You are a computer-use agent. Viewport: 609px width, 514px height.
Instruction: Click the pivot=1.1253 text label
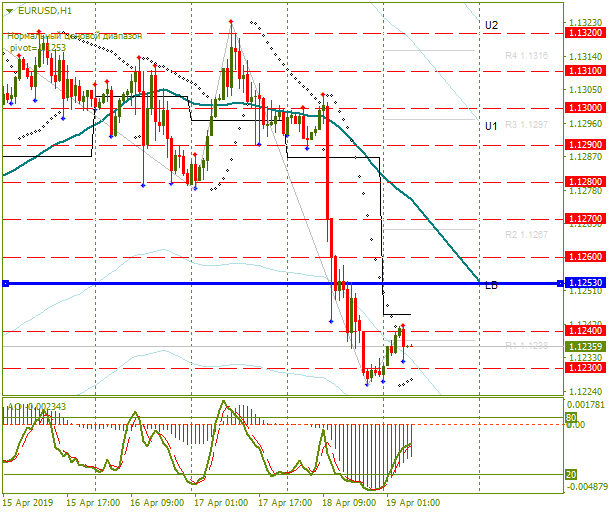38,48
